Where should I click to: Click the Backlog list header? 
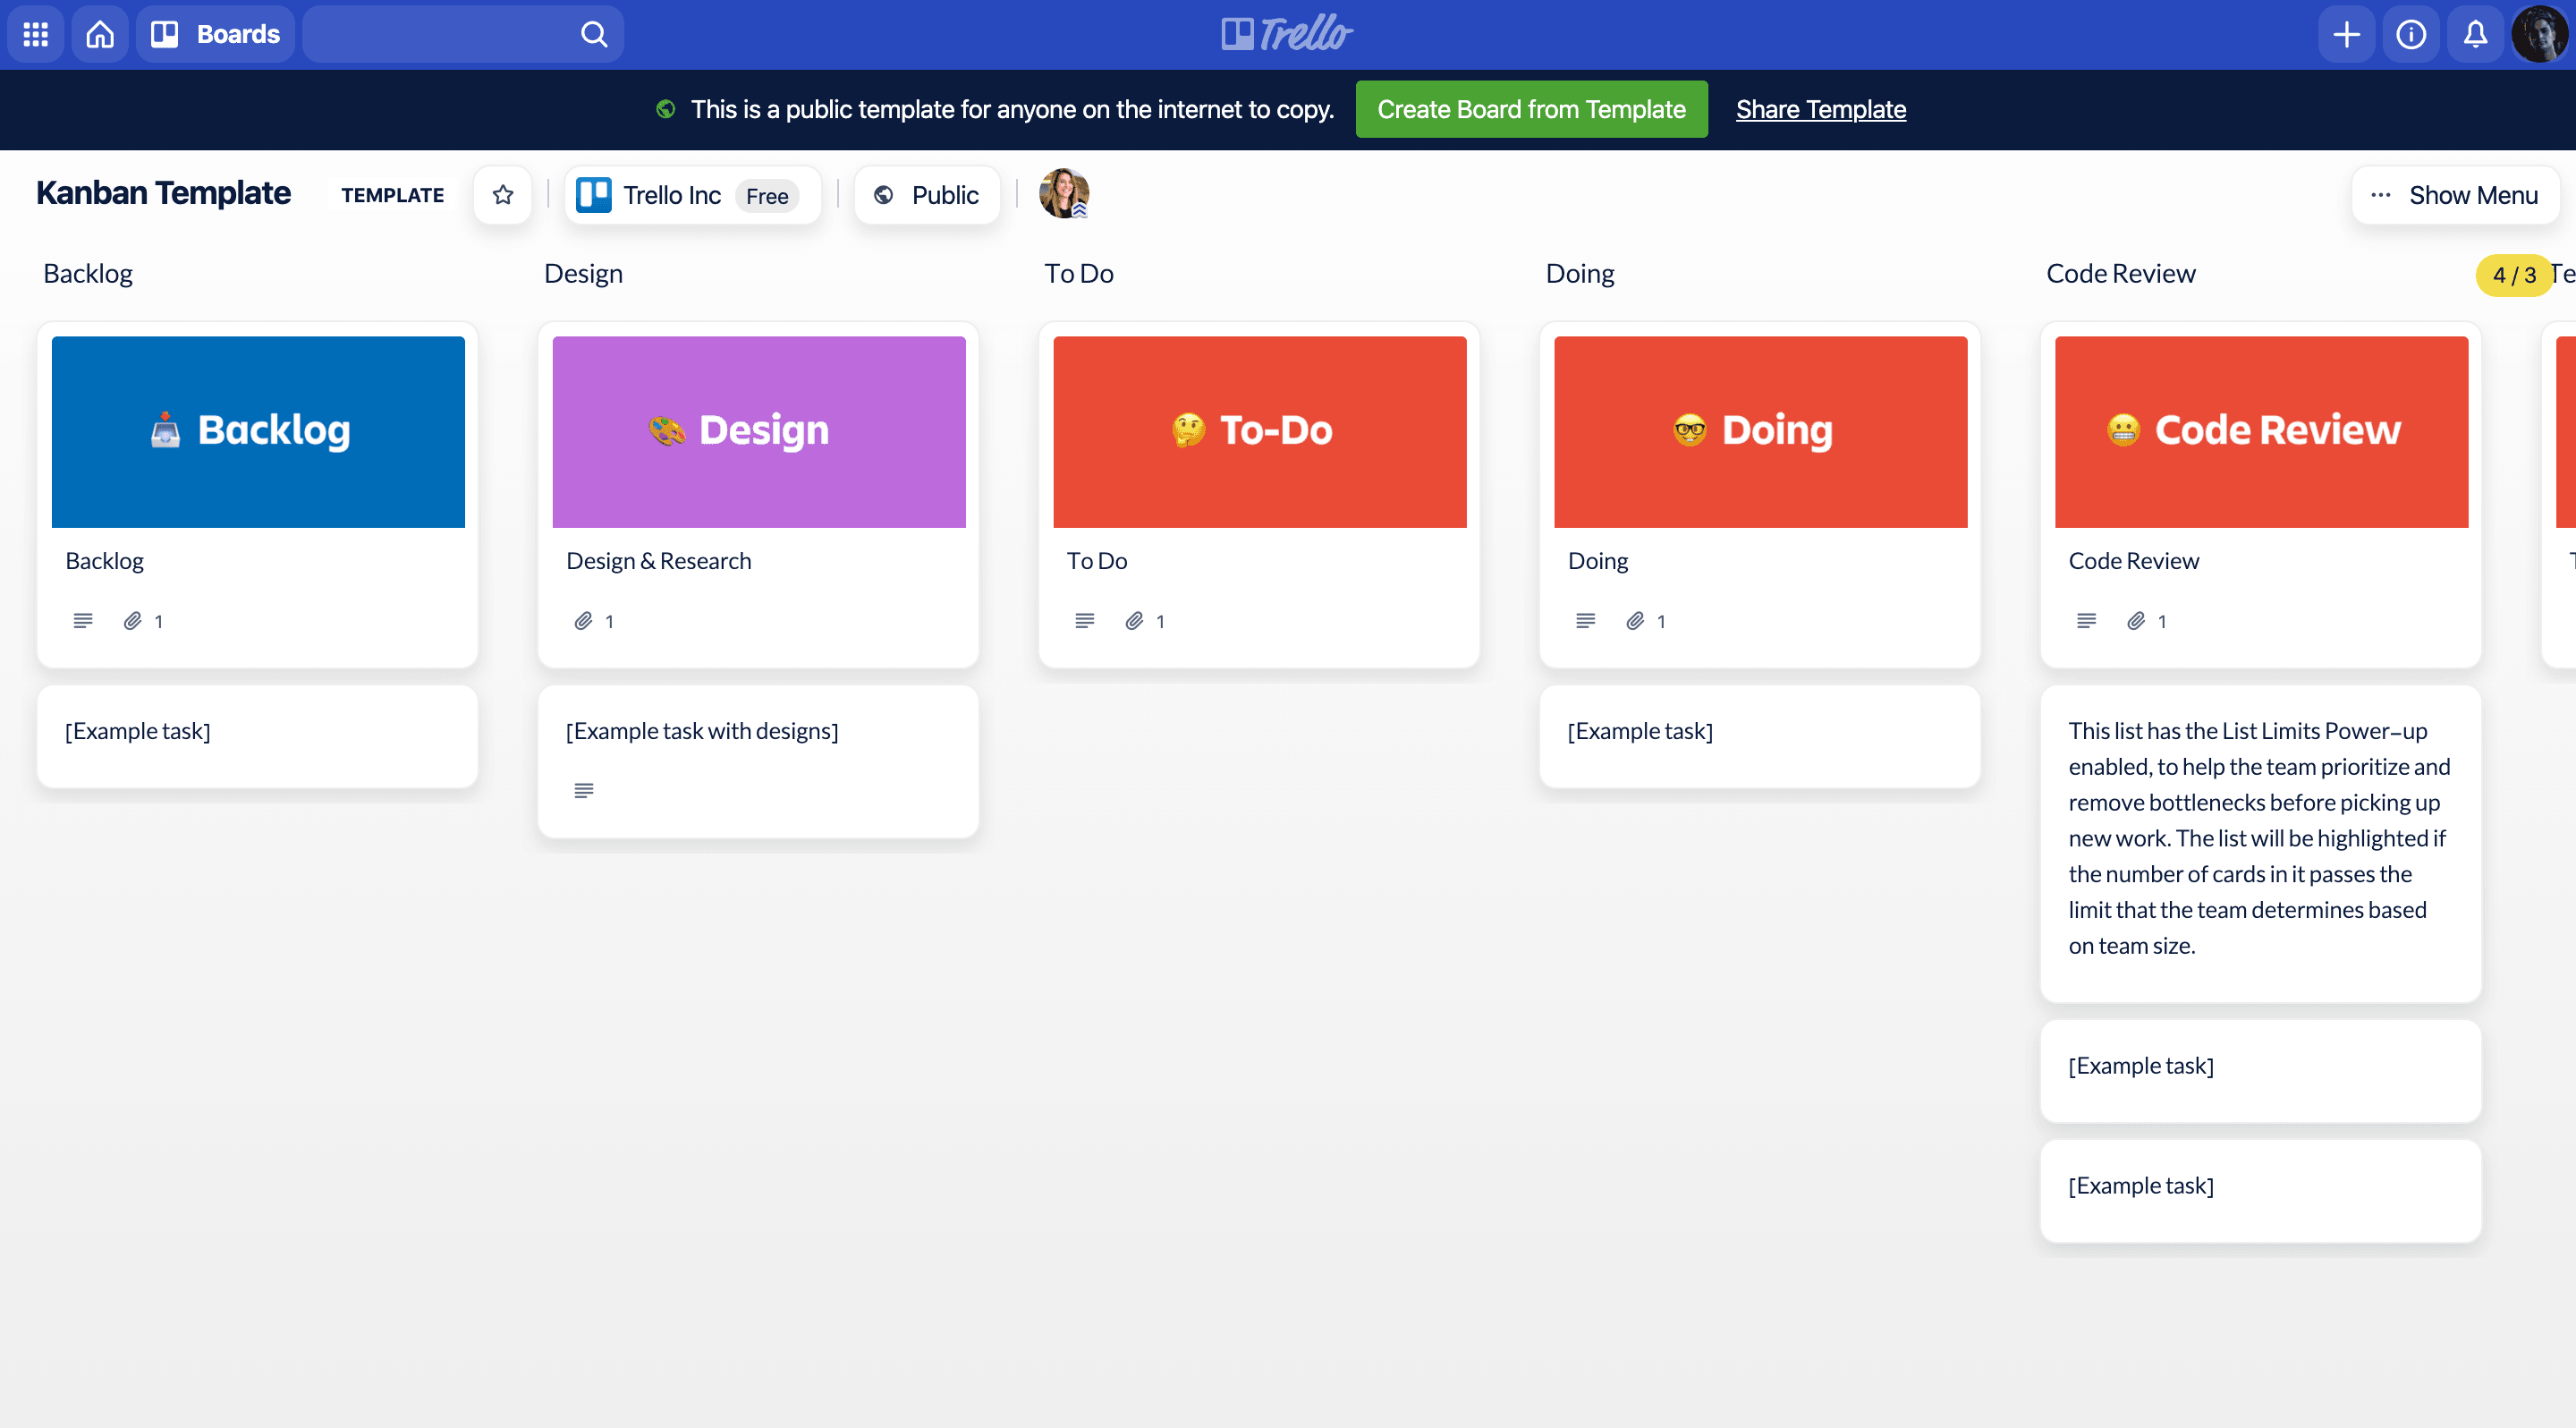[88, 274]
